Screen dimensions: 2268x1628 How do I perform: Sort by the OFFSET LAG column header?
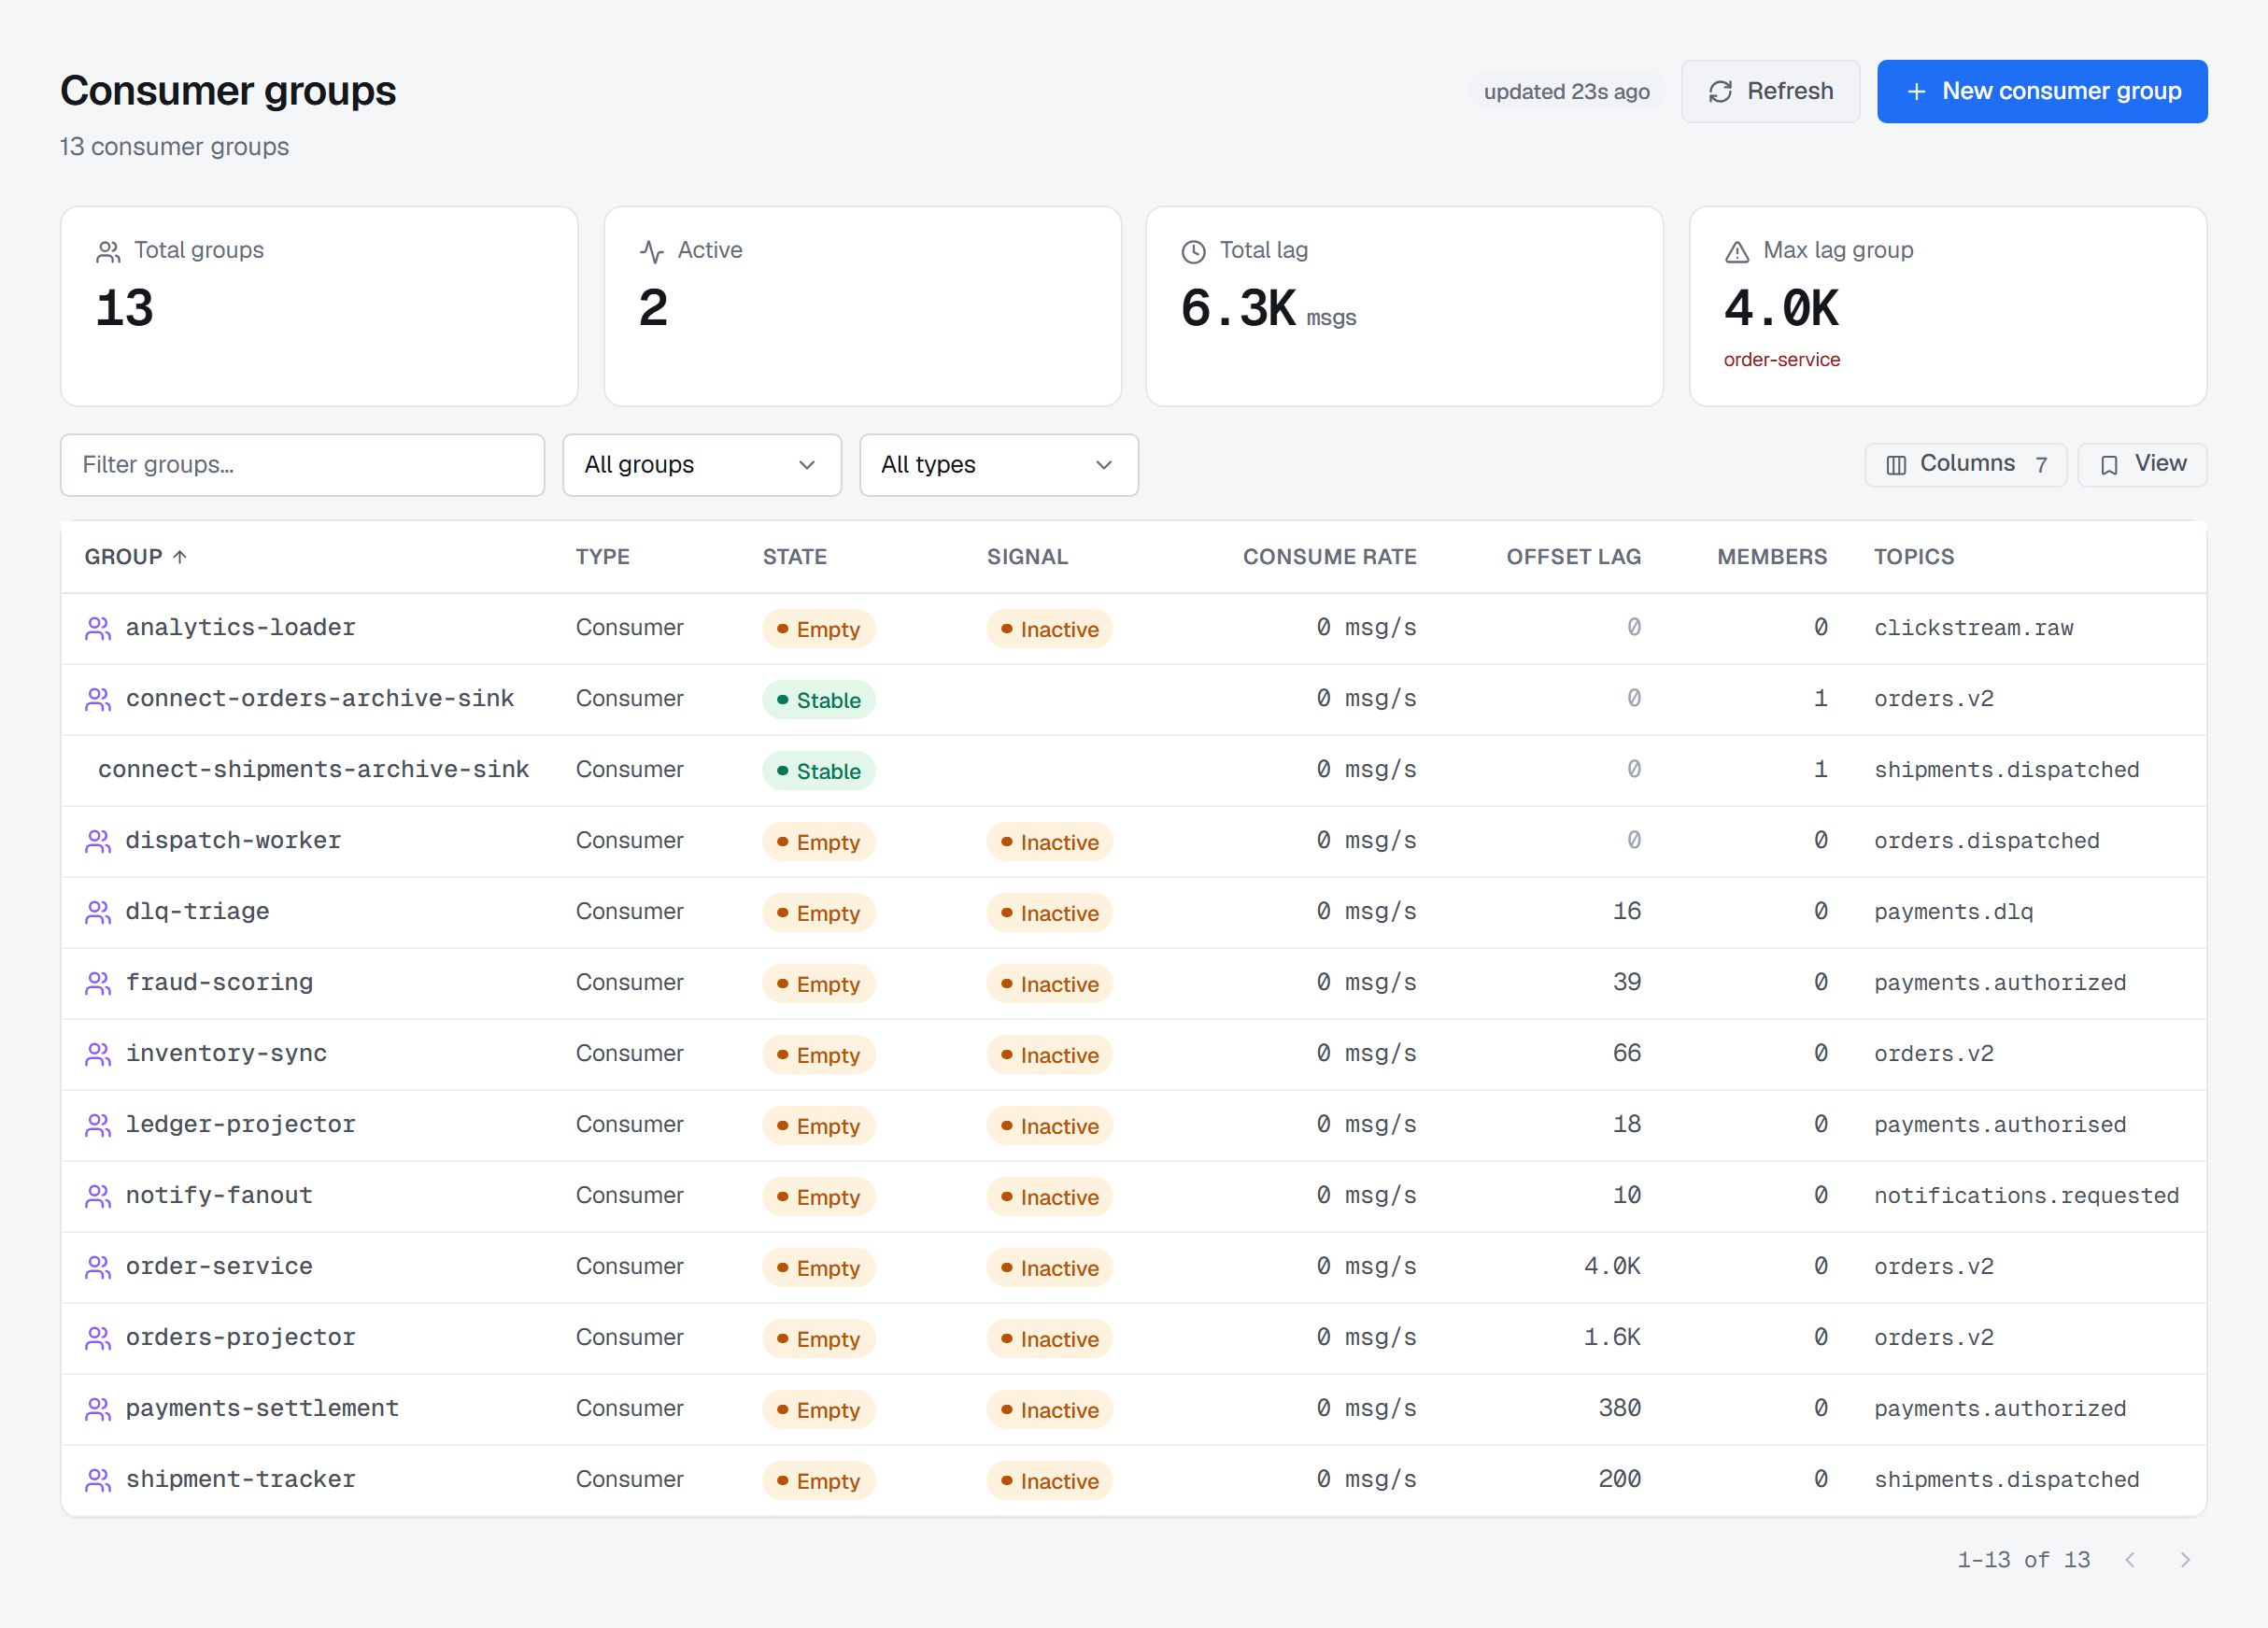tap(1574, 557)
